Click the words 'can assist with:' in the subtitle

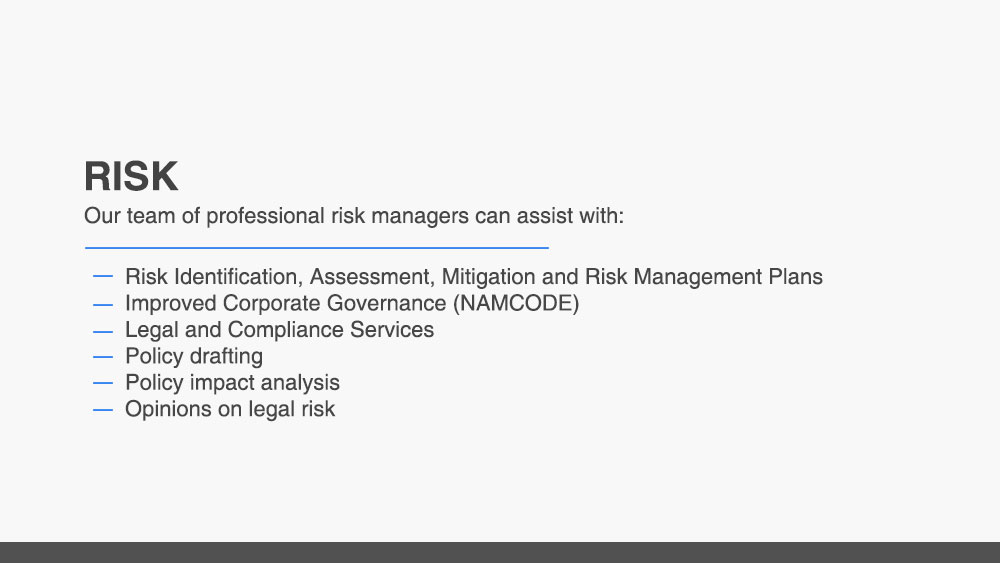(549, 216)
